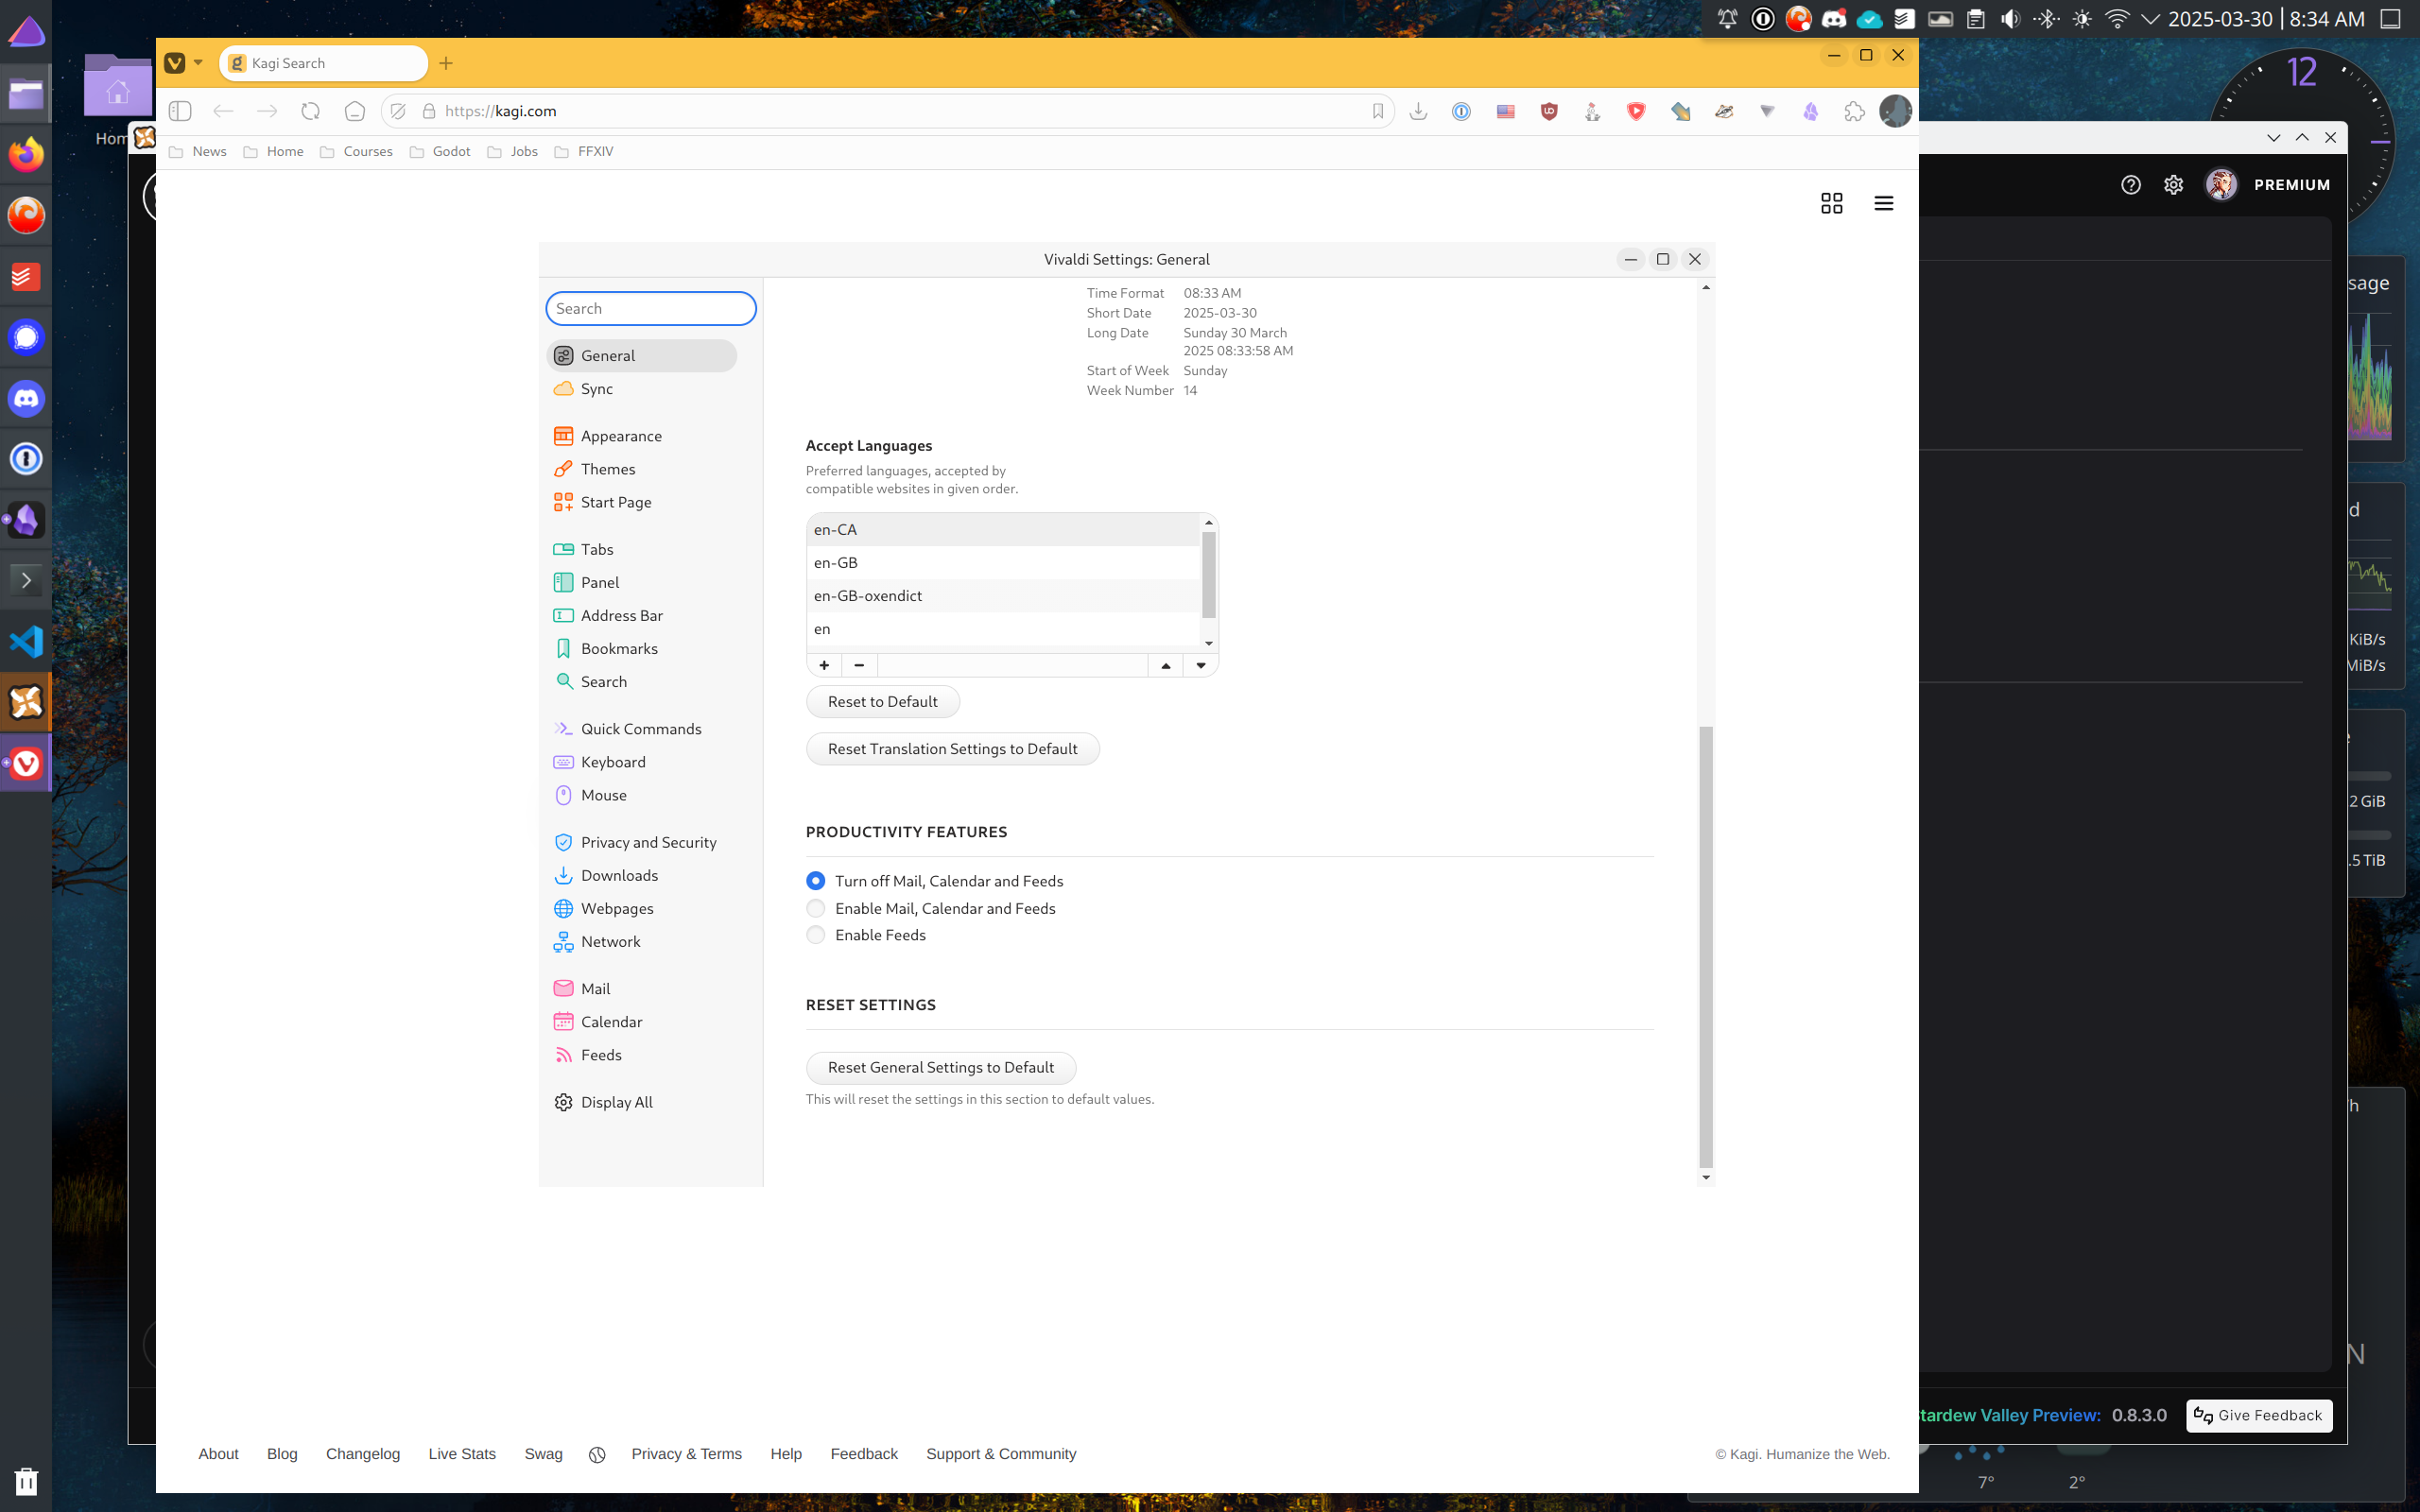Open the content blocker shield in address bar

point(398,111)
